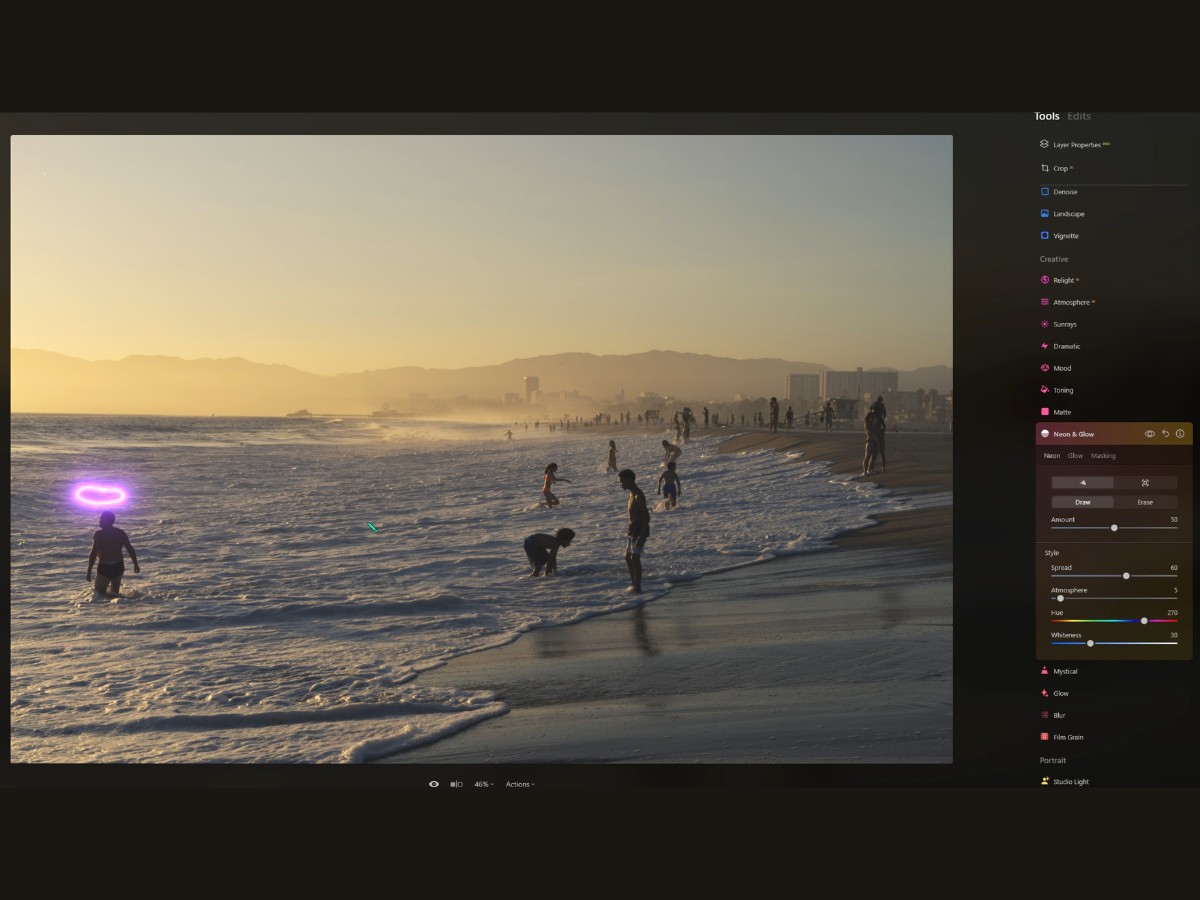The width and height of the screenshot is (1200, 900).
Task: Toggle the preview eye below the photo
Action: pyautogui.click(x=434, y=784)
